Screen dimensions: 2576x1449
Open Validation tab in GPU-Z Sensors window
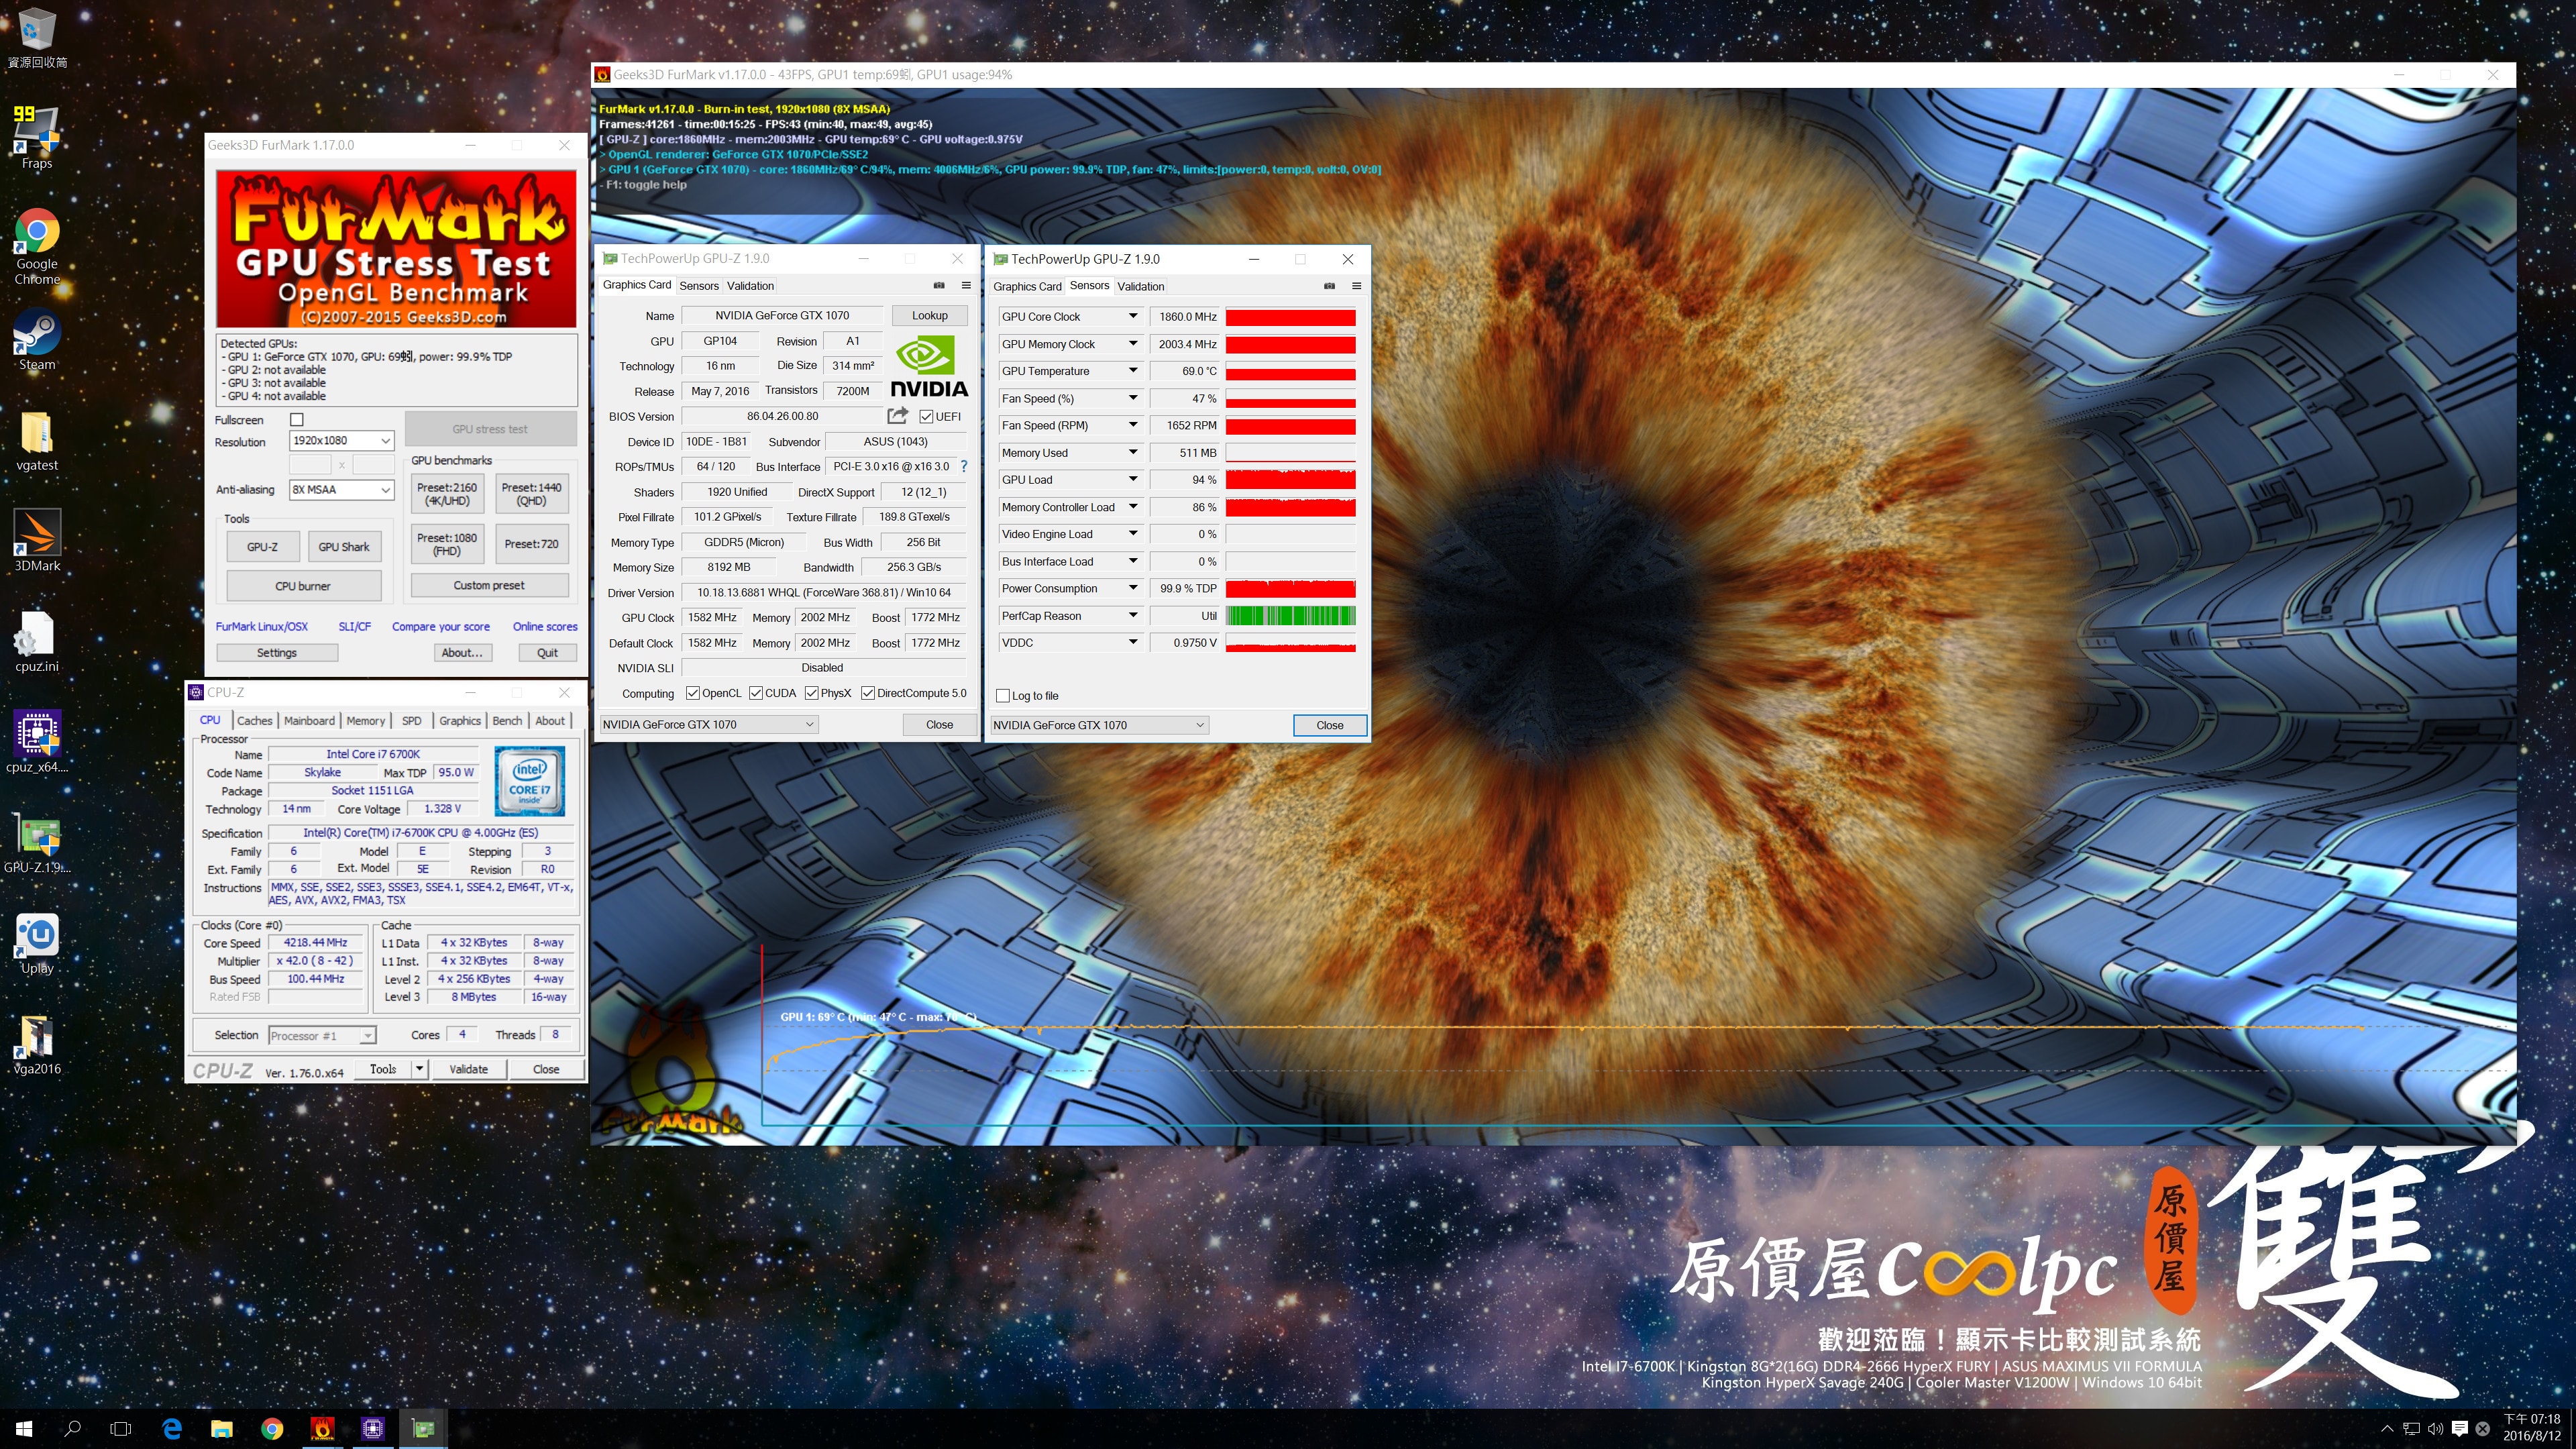[x=1141, y=286]
